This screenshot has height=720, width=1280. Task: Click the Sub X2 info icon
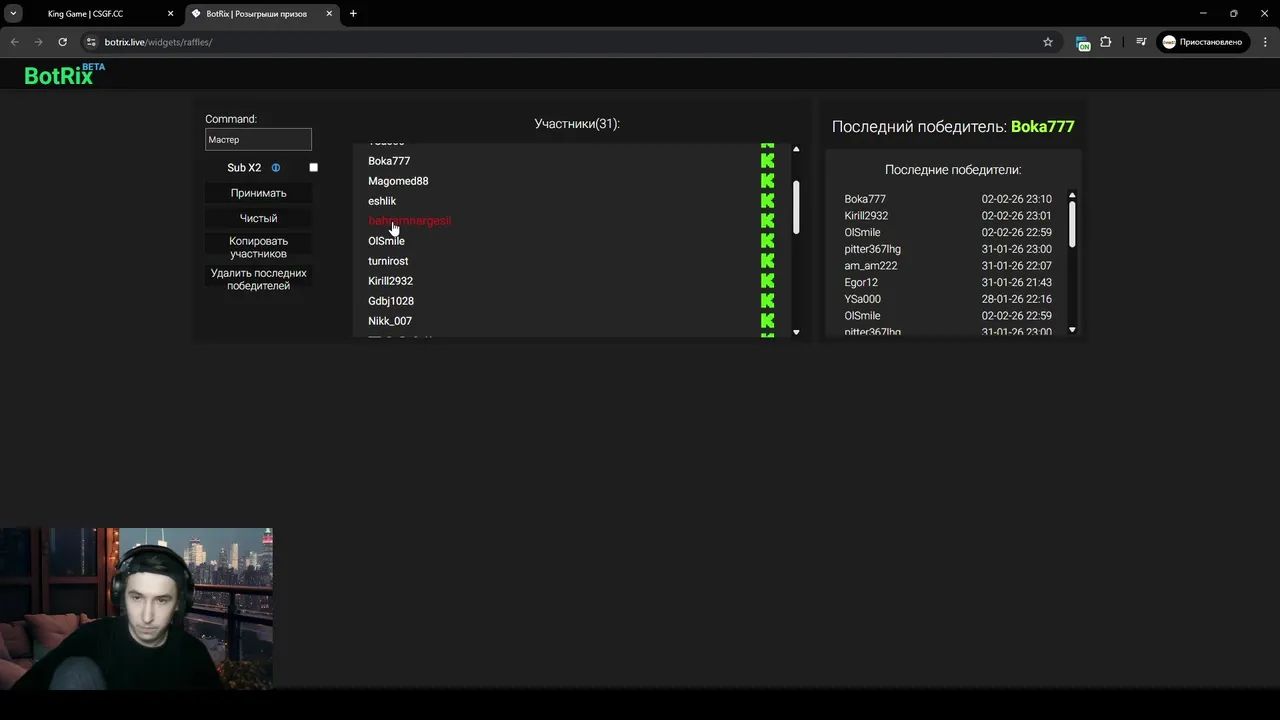[276, 168]
